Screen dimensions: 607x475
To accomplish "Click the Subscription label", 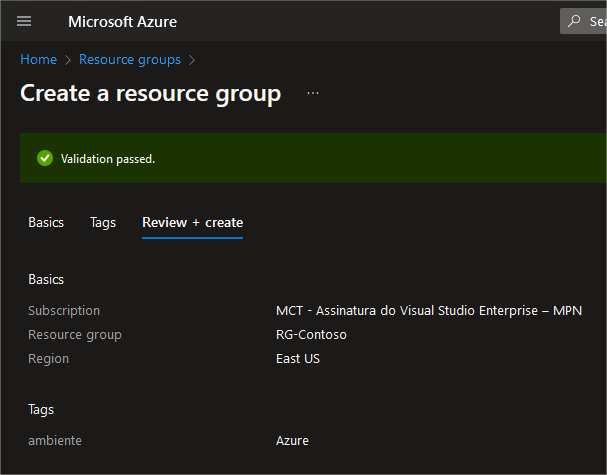I will tap(64, 310).
